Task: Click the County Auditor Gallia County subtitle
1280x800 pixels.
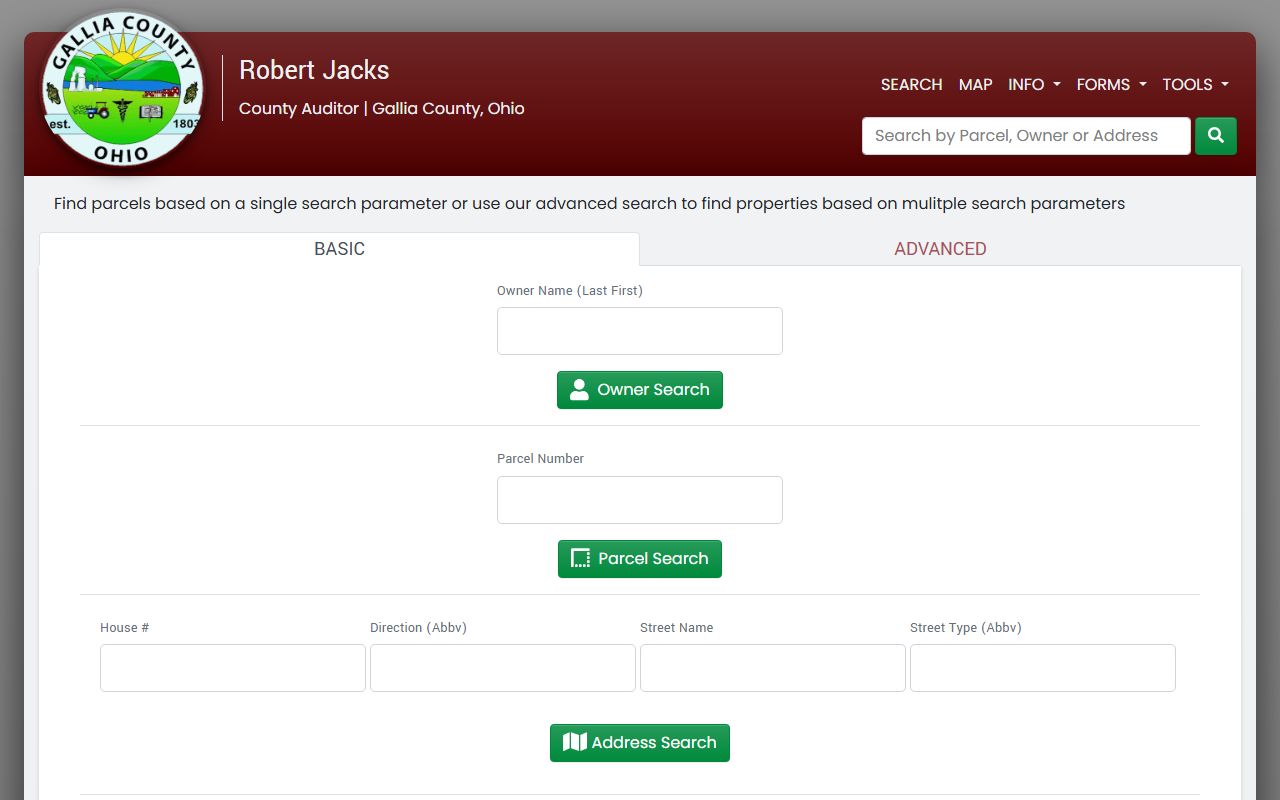Action: [x=382, y=108]
